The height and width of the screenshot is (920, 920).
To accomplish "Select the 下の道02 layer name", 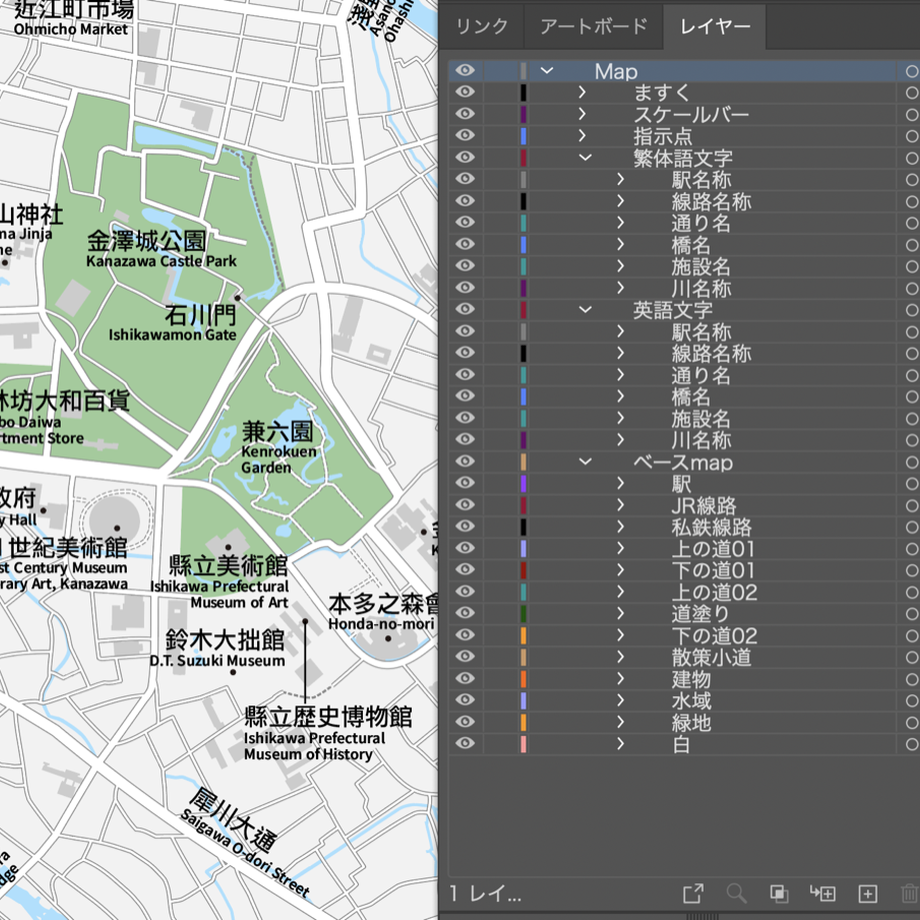I will 714,635.
